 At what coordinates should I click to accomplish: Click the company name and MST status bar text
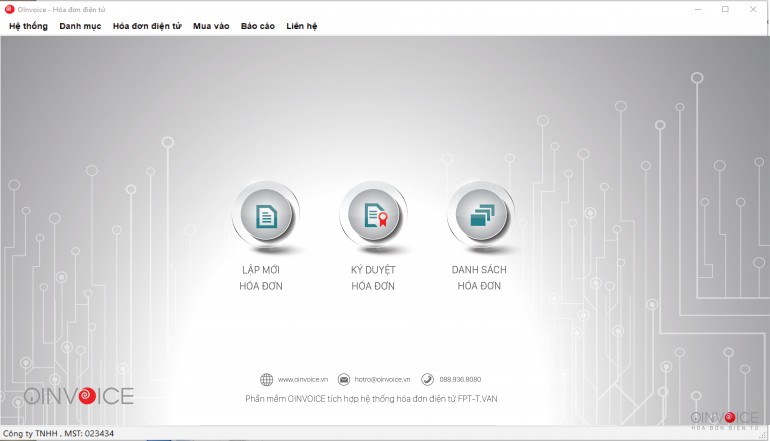(x=58, y=433)
